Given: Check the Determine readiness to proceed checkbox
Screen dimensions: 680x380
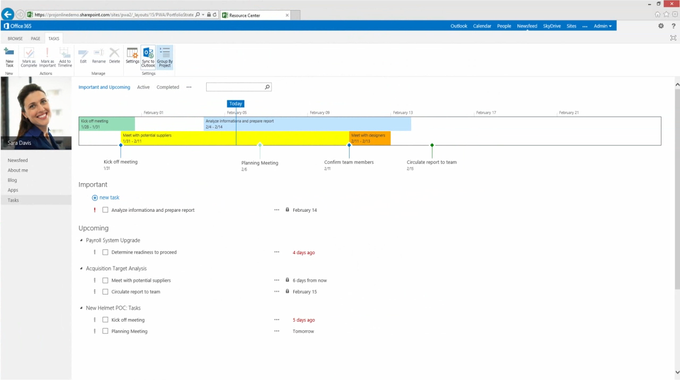Looking at the screenshot, I should coord(105,252).
